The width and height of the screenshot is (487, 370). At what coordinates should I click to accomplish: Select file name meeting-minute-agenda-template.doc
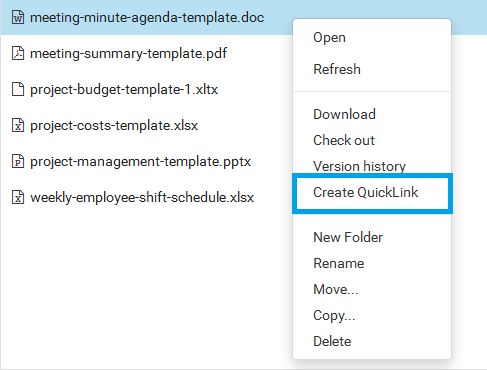pos(147,17)
